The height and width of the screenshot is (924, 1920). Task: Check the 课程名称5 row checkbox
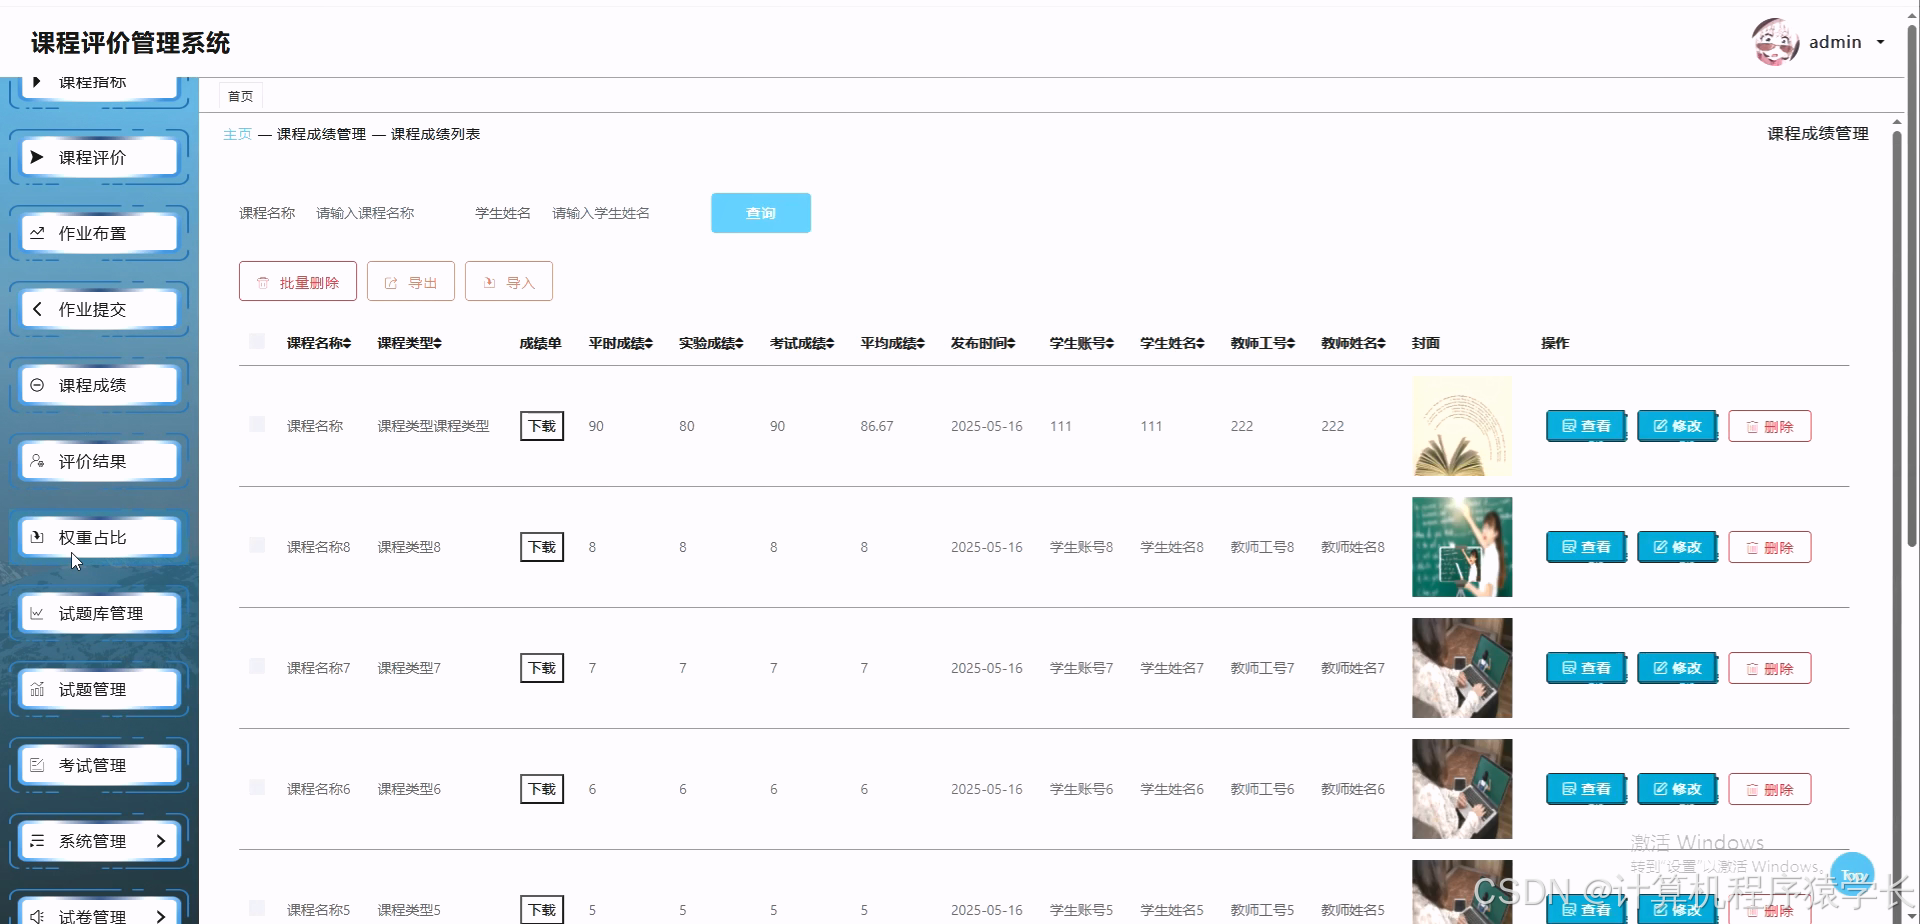pos(257,908)
